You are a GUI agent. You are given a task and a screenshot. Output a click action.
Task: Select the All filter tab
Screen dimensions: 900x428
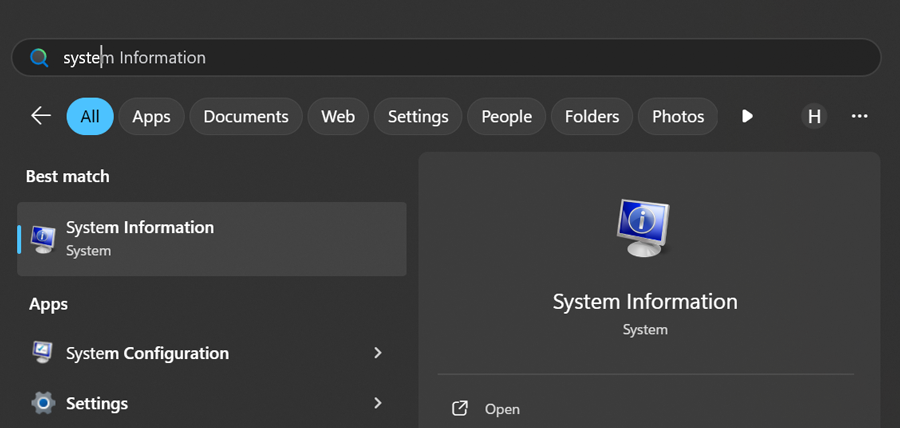point(90,117)
